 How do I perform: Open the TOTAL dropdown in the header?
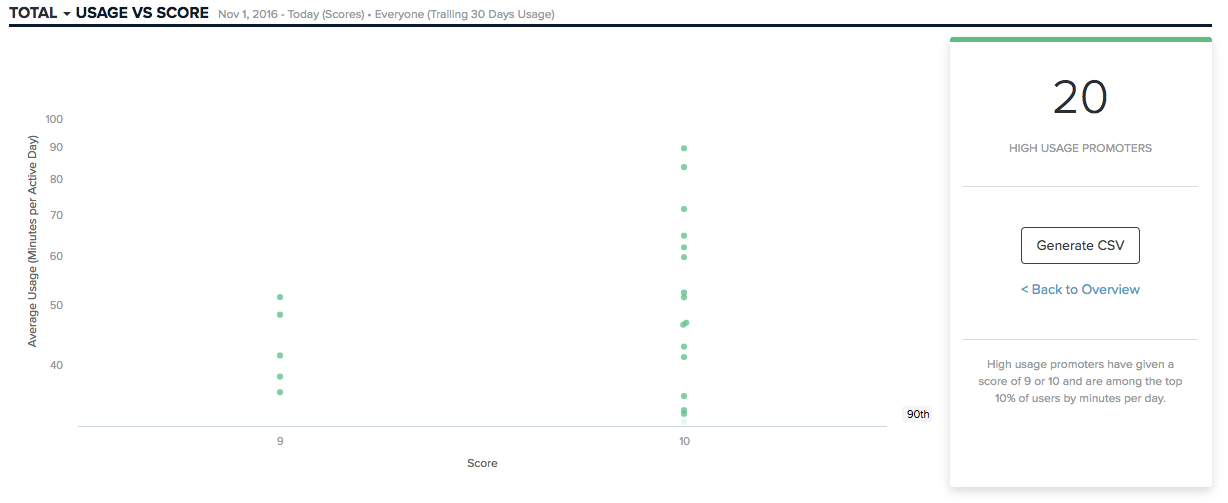[x=39, y=13]
